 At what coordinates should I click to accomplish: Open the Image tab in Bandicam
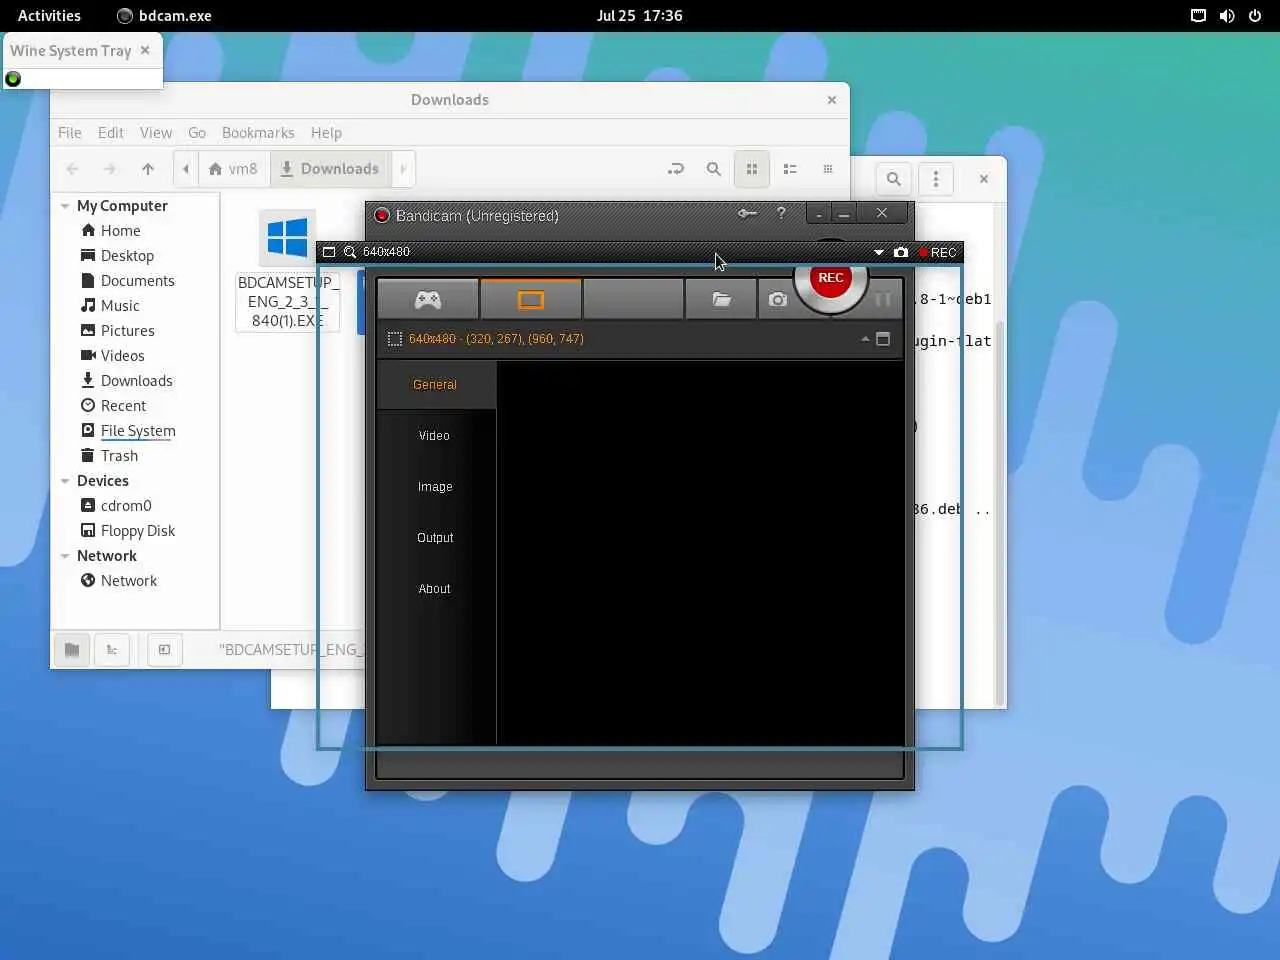coord(435,487)
